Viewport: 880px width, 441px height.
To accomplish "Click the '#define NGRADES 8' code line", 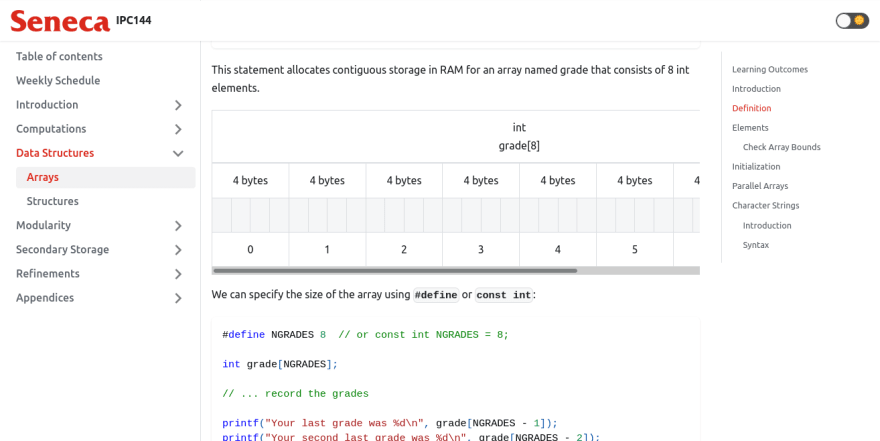I will (x=365, y=335).
